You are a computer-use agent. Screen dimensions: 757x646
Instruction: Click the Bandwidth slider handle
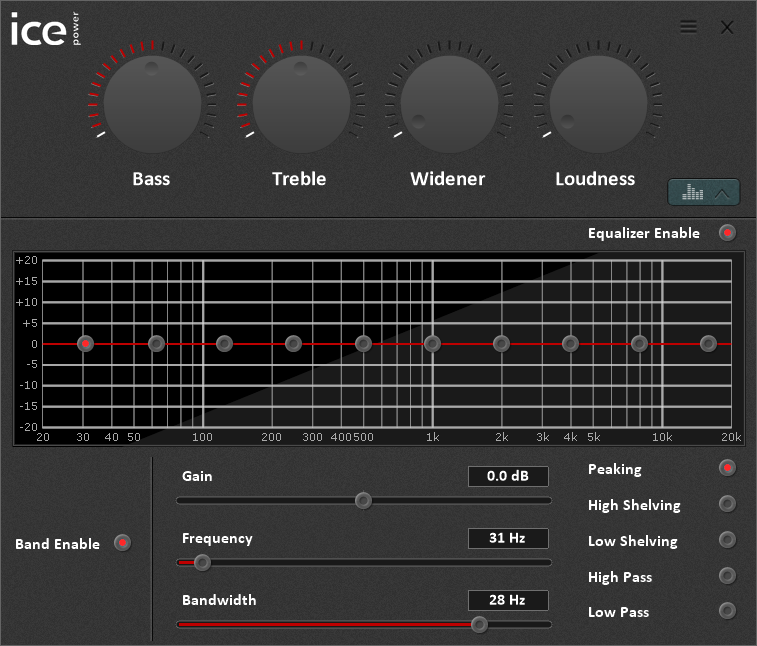(x=479, y=624)
